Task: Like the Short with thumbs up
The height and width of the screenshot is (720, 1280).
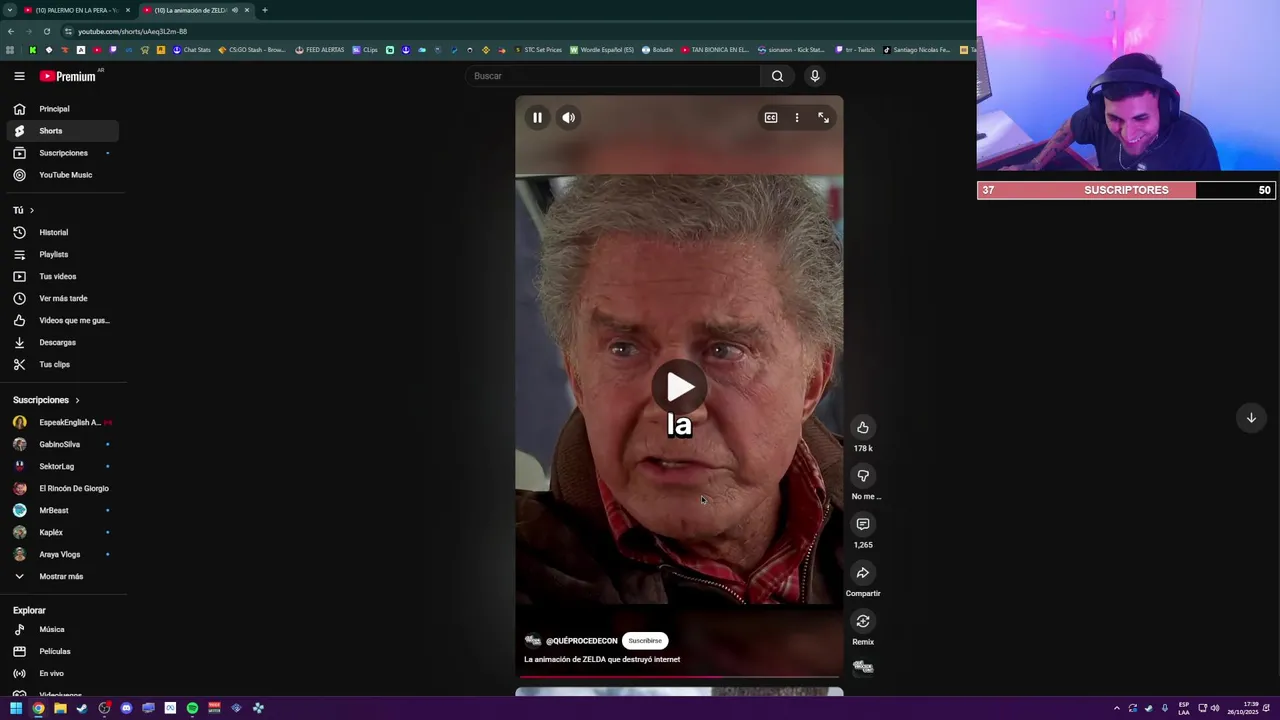Action: pyautogui.click(x=863, y=428)
